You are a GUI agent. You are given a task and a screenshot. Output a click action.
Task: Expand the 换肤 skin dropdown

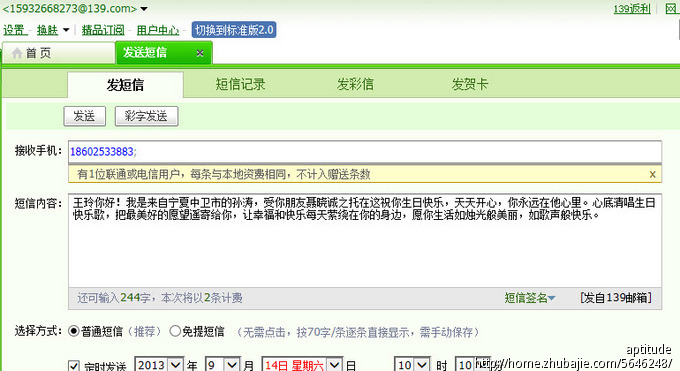[66, 30]
